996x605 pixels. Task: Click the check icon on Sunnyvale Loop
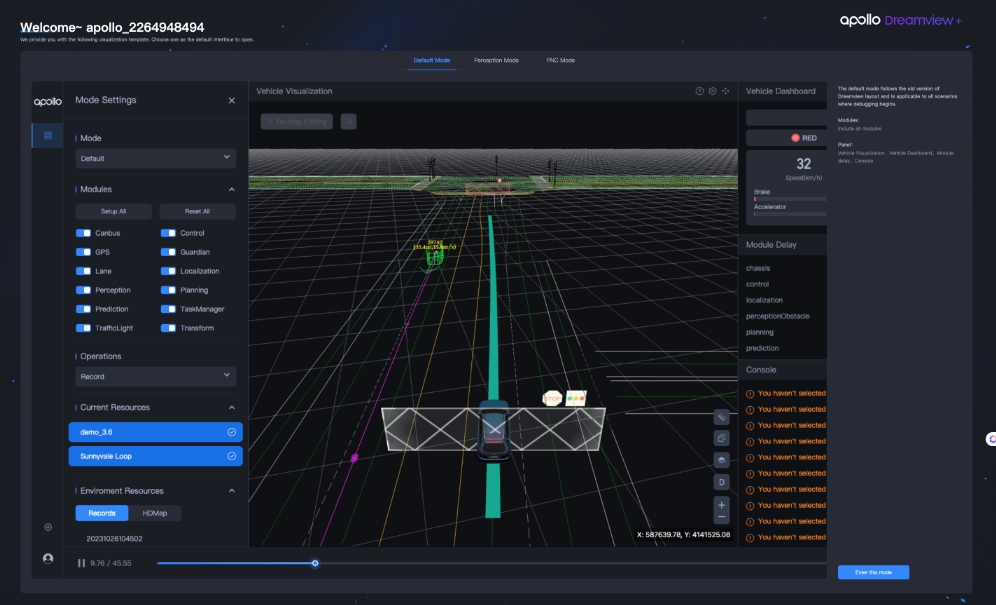(x=232, y=456)
